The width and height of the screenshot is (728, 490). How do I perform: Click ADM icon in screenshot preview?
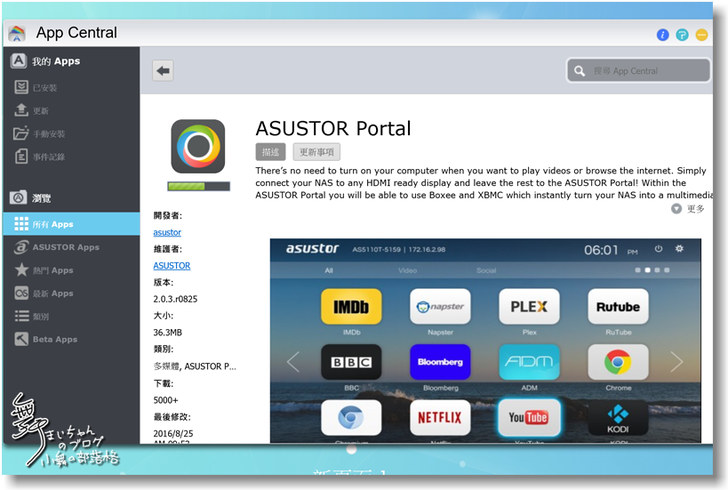tap(529, 362)
